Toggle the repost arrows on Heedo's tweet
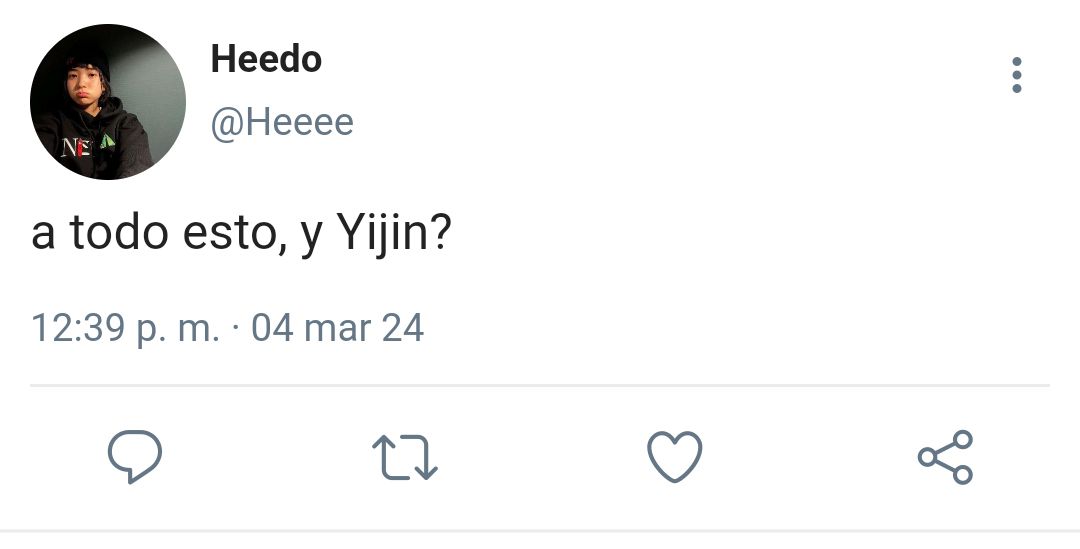This screenshot has width=1080, height=549. [x=404, y=457]
